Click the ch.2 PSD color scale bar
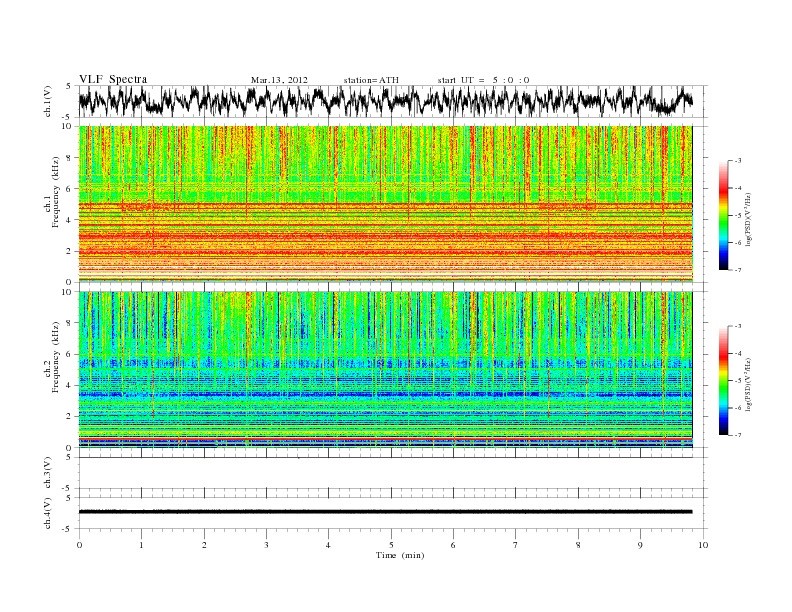This screenshot has width=792, height=612. click(723, 380)
